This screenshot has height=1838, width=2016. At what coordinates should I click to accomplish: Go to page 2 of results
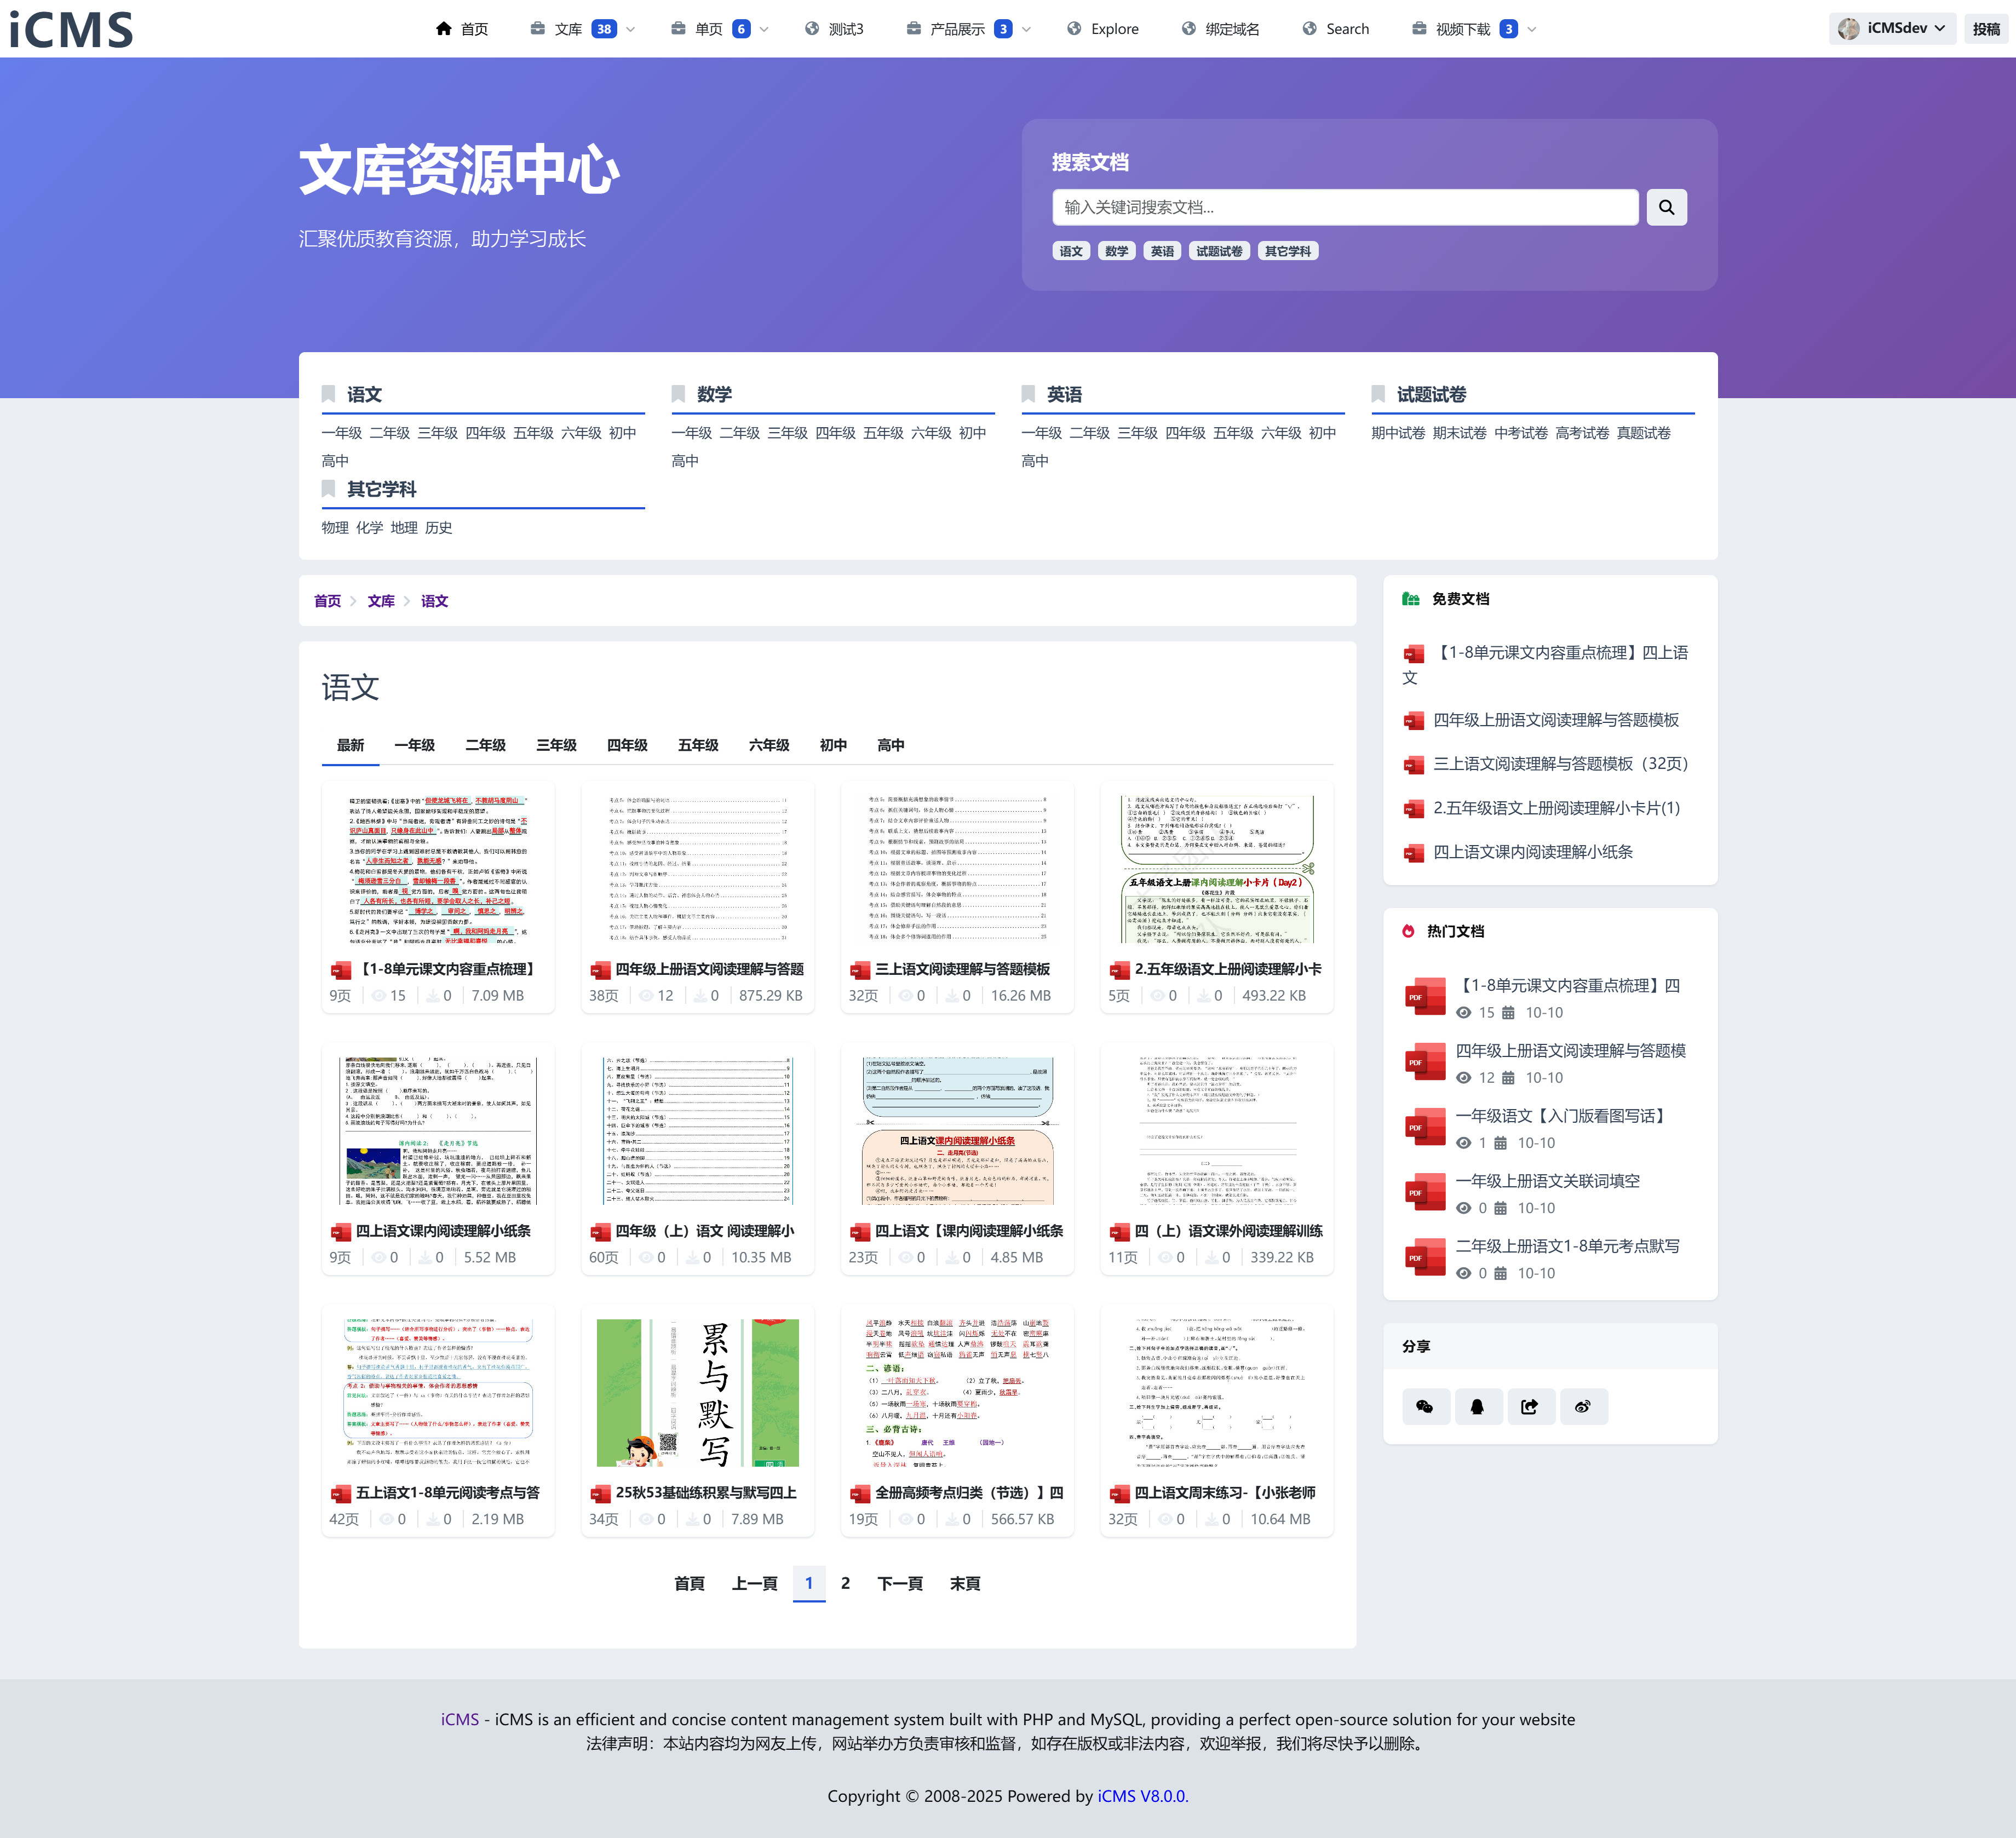pos(845,1583)
